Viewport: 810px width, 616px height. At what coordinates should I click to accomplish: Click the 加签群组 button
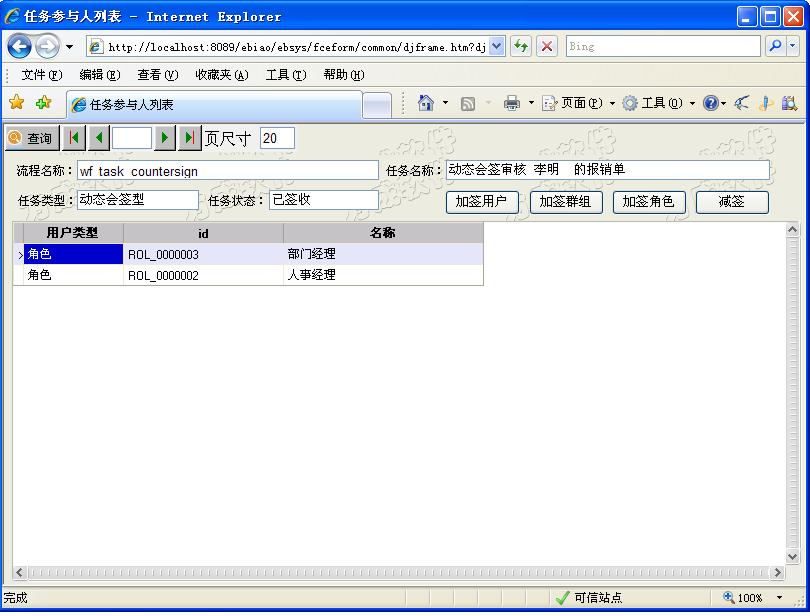tap(566, 202)
